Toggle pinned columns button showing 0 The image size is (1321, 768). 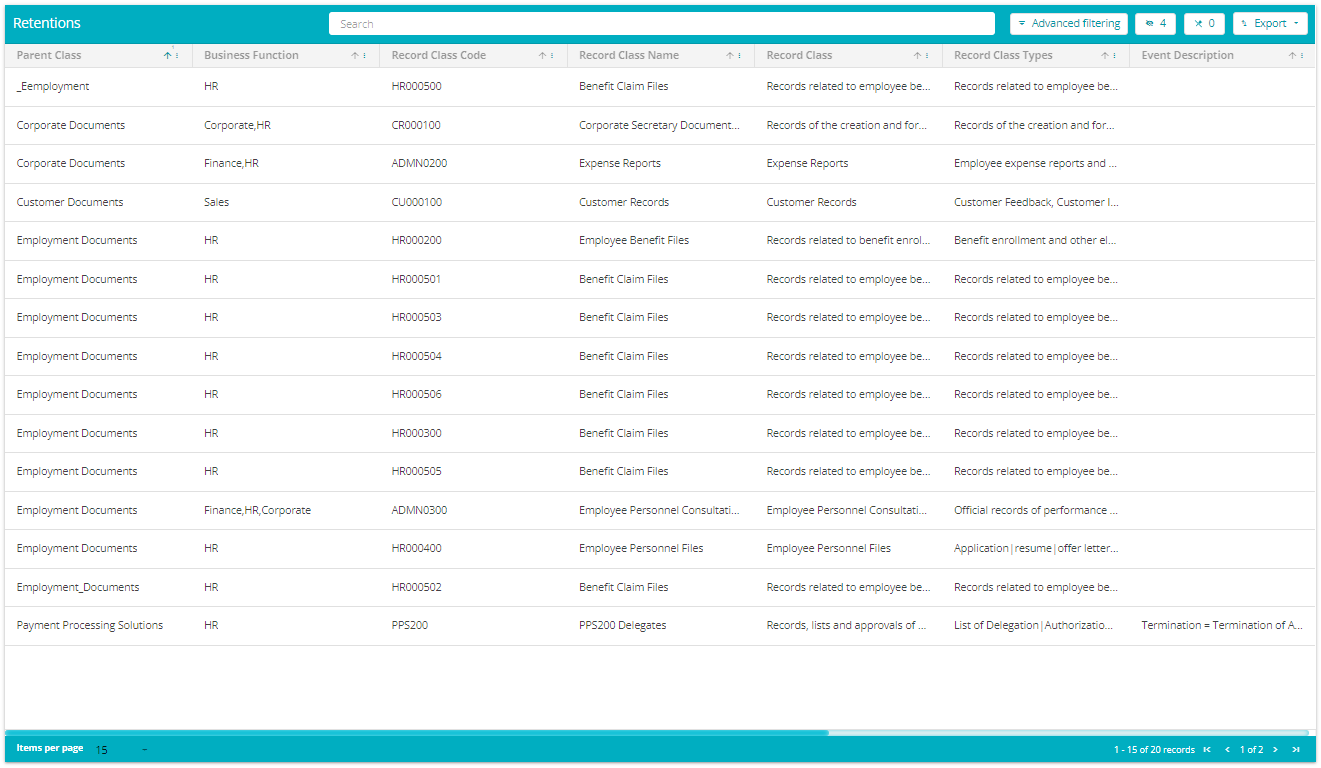pyautogui.click(x=1204, y=24)
